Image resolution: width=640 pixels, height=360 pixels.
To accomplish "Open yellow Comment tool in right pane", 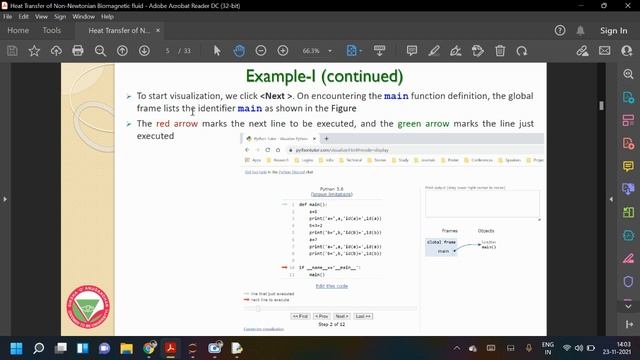I will click(628, 166).
